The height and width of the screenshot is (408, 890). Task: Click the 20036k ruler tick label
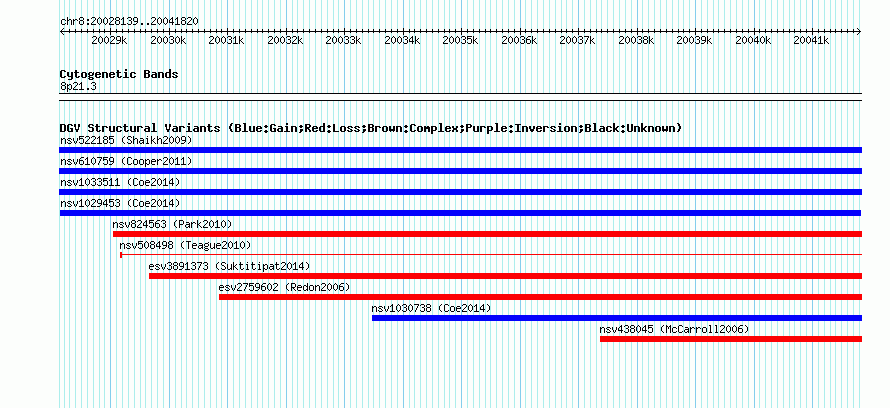coord(519,41)
